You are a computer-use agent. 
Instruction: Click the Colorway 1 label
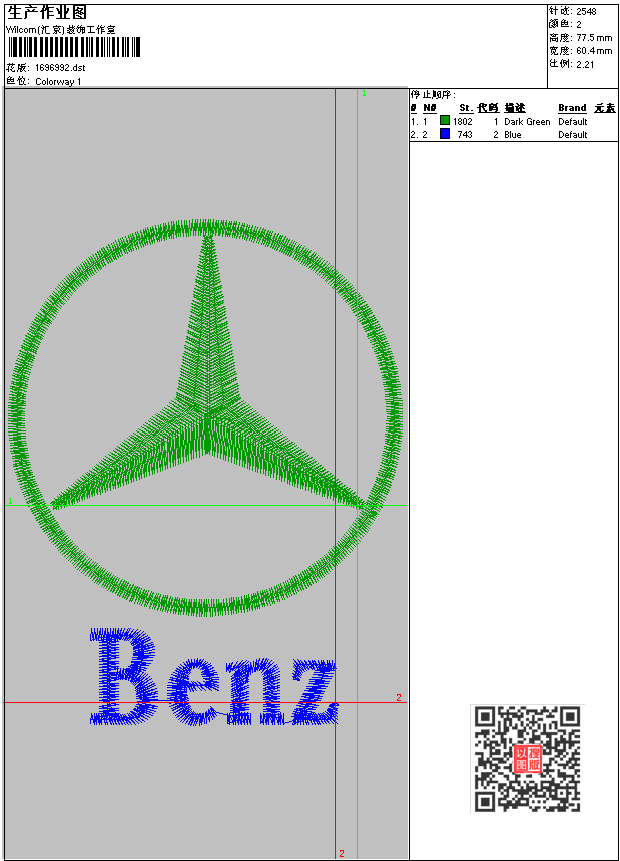click(x=58, y=81)
